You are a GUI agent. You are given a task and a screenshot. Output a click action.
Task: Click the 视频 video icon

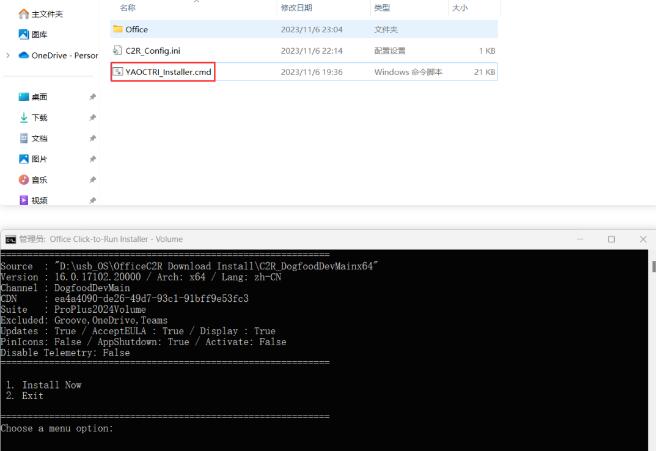(x=24, y=200)
